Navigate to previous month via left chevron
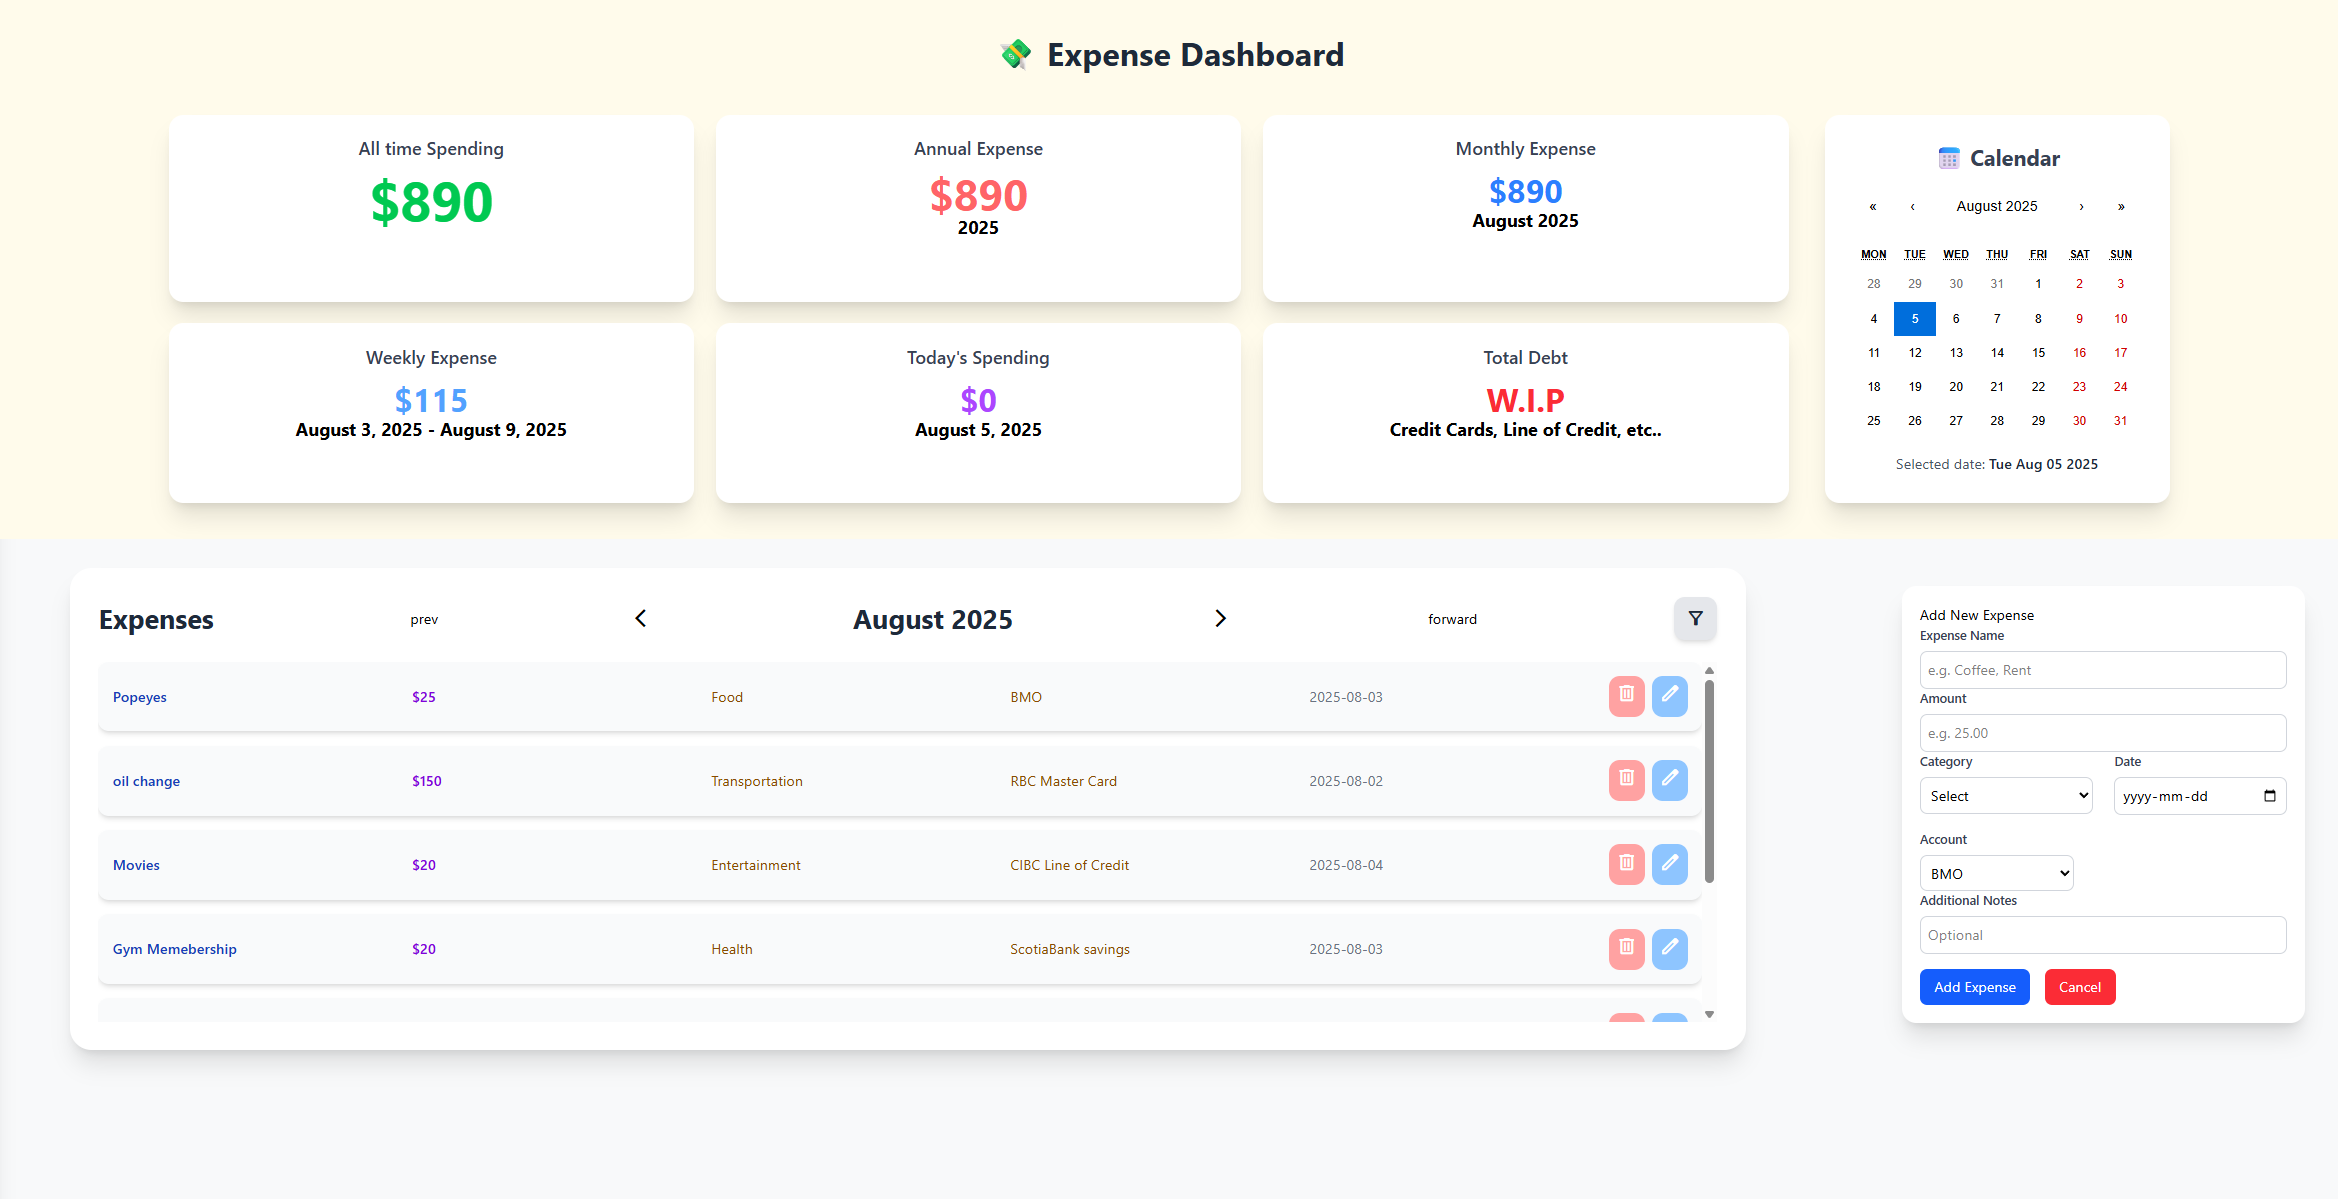The width and height of the screenshot is (2338, 1199). [x=639, y=618]
